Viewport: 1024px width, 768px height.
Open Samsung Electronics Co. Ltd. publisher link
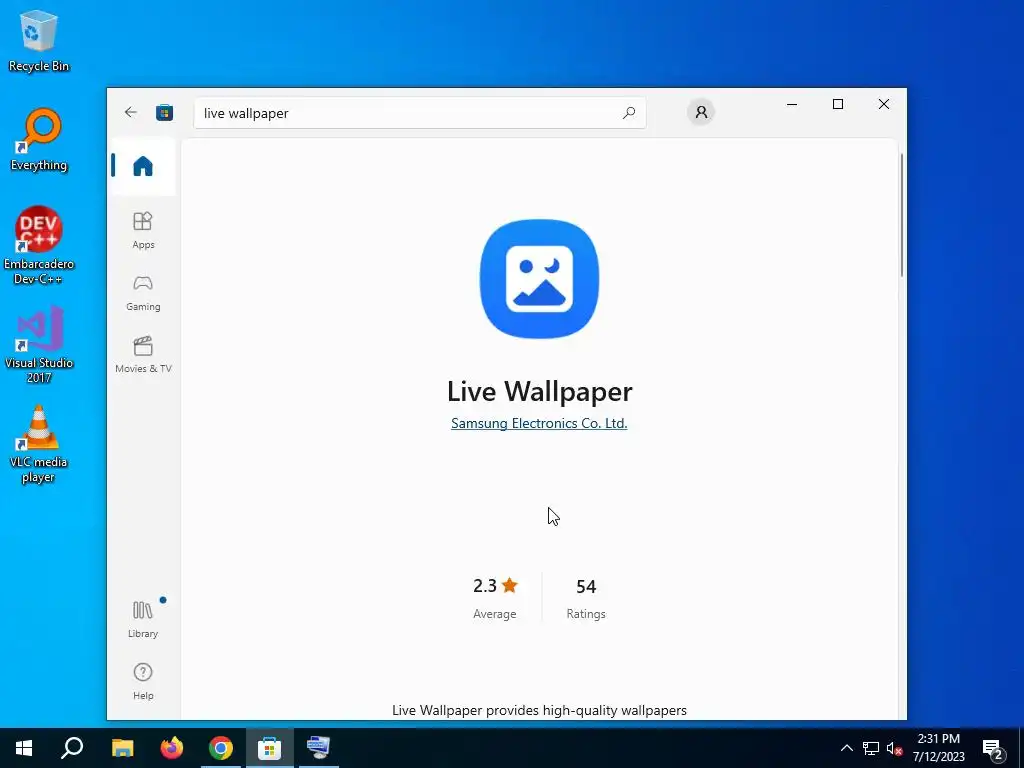(539, 423)
